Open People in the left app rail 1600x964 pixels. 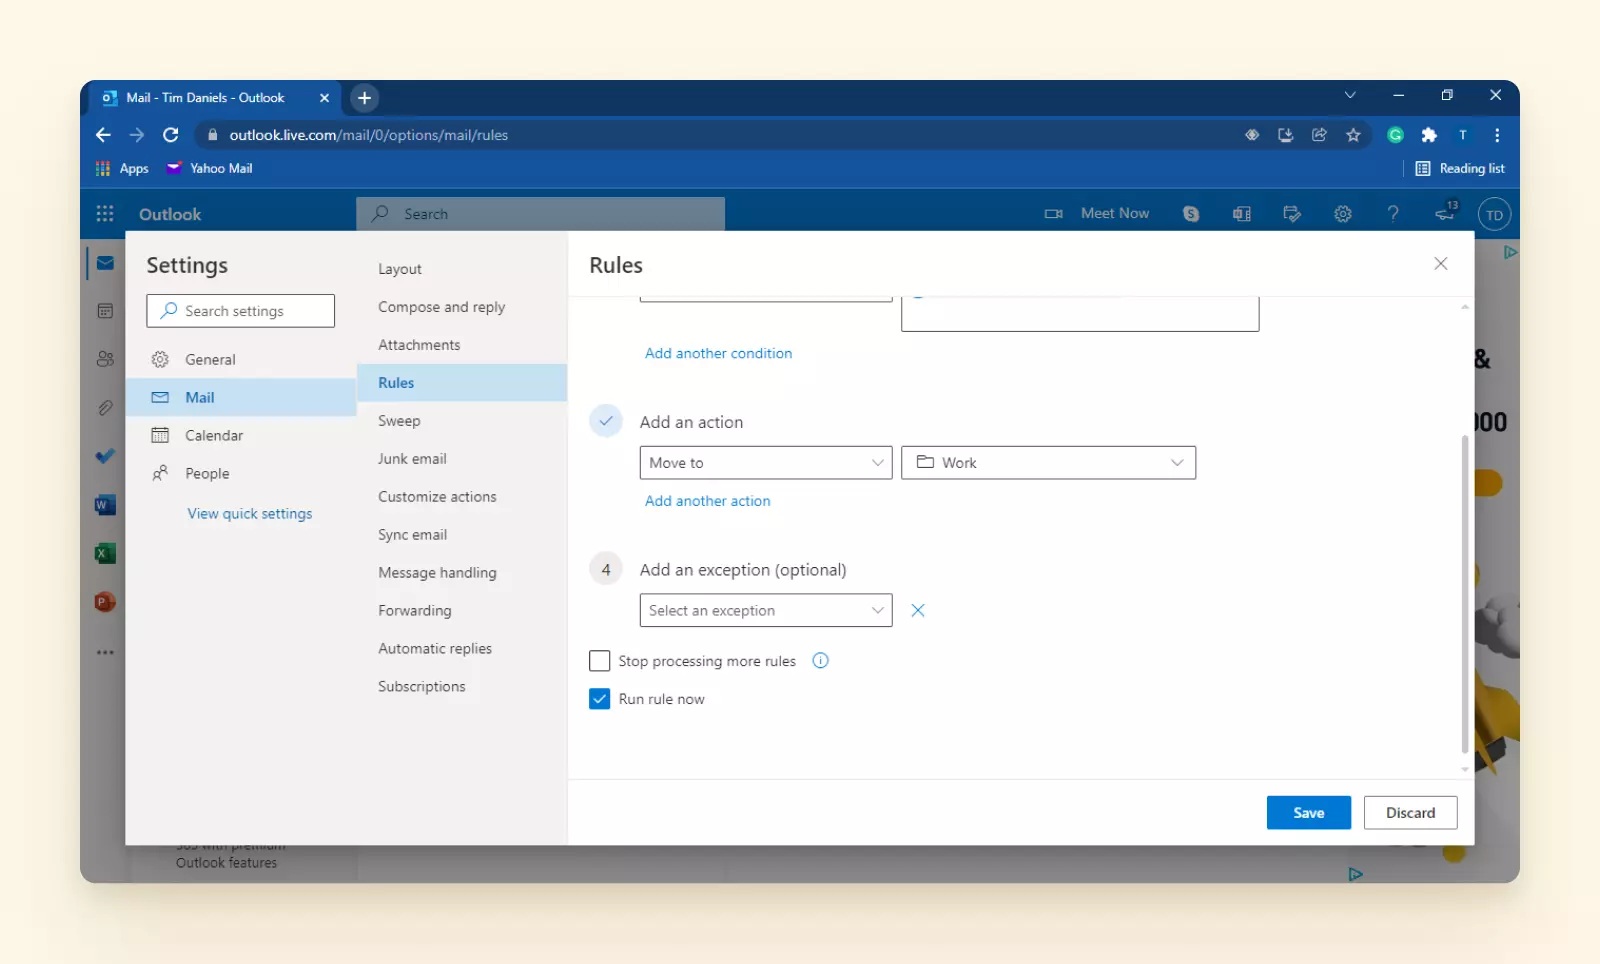[105, 359]
